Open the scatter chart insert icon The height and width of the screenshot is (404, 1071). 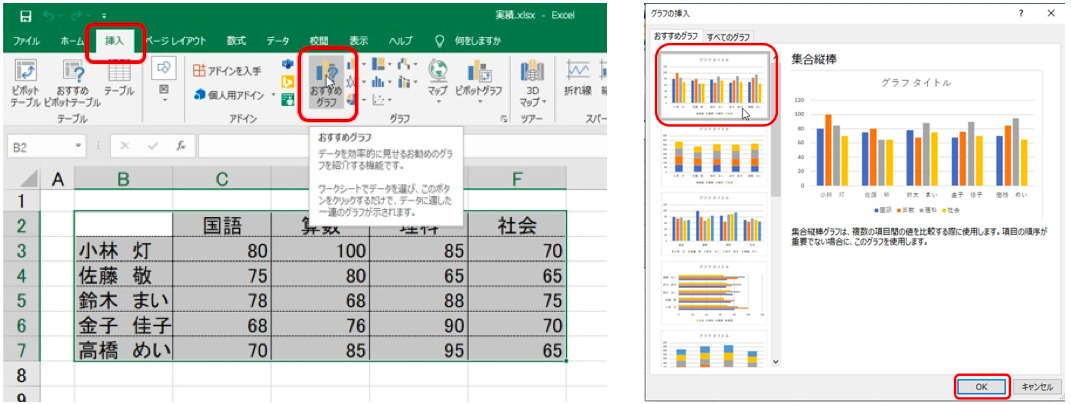380,100
